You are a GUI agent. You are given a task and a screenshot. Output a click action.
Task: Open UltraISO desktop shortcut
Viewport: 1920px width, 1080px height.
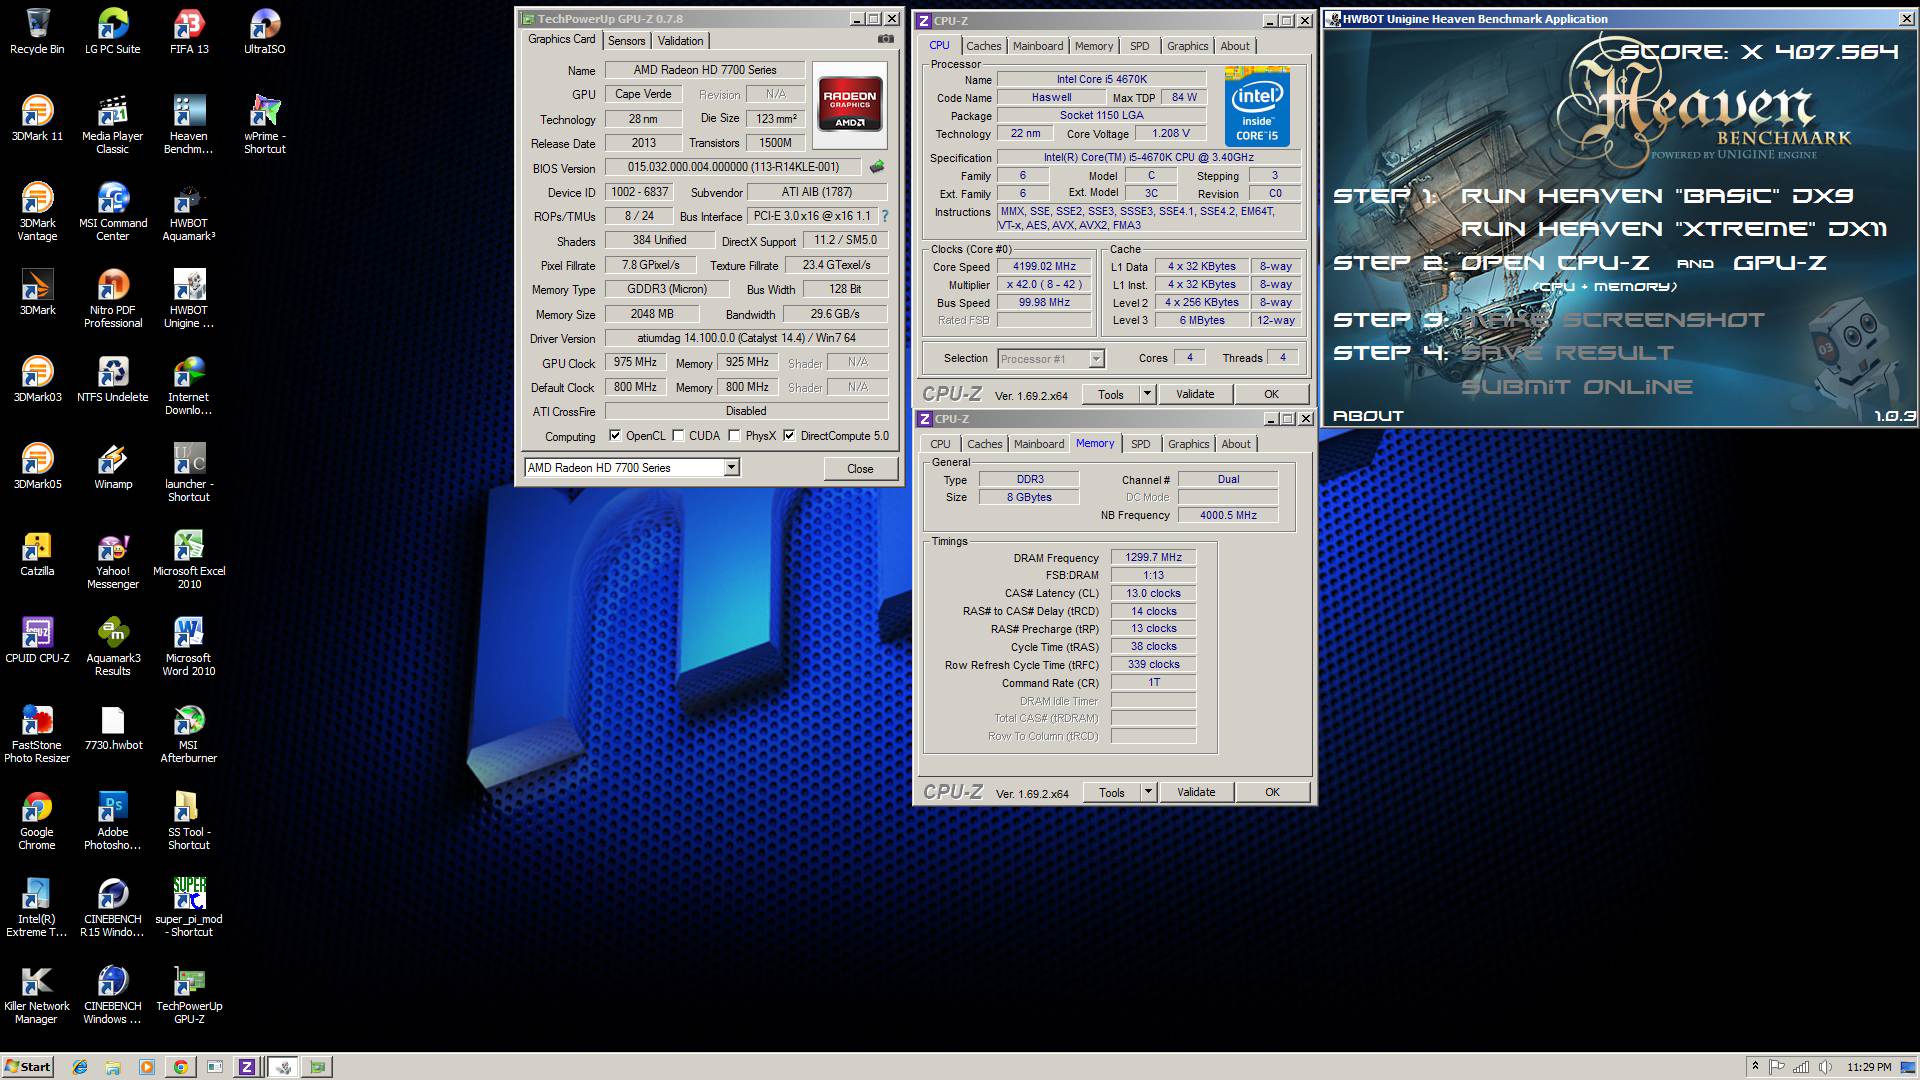point(265,31)
